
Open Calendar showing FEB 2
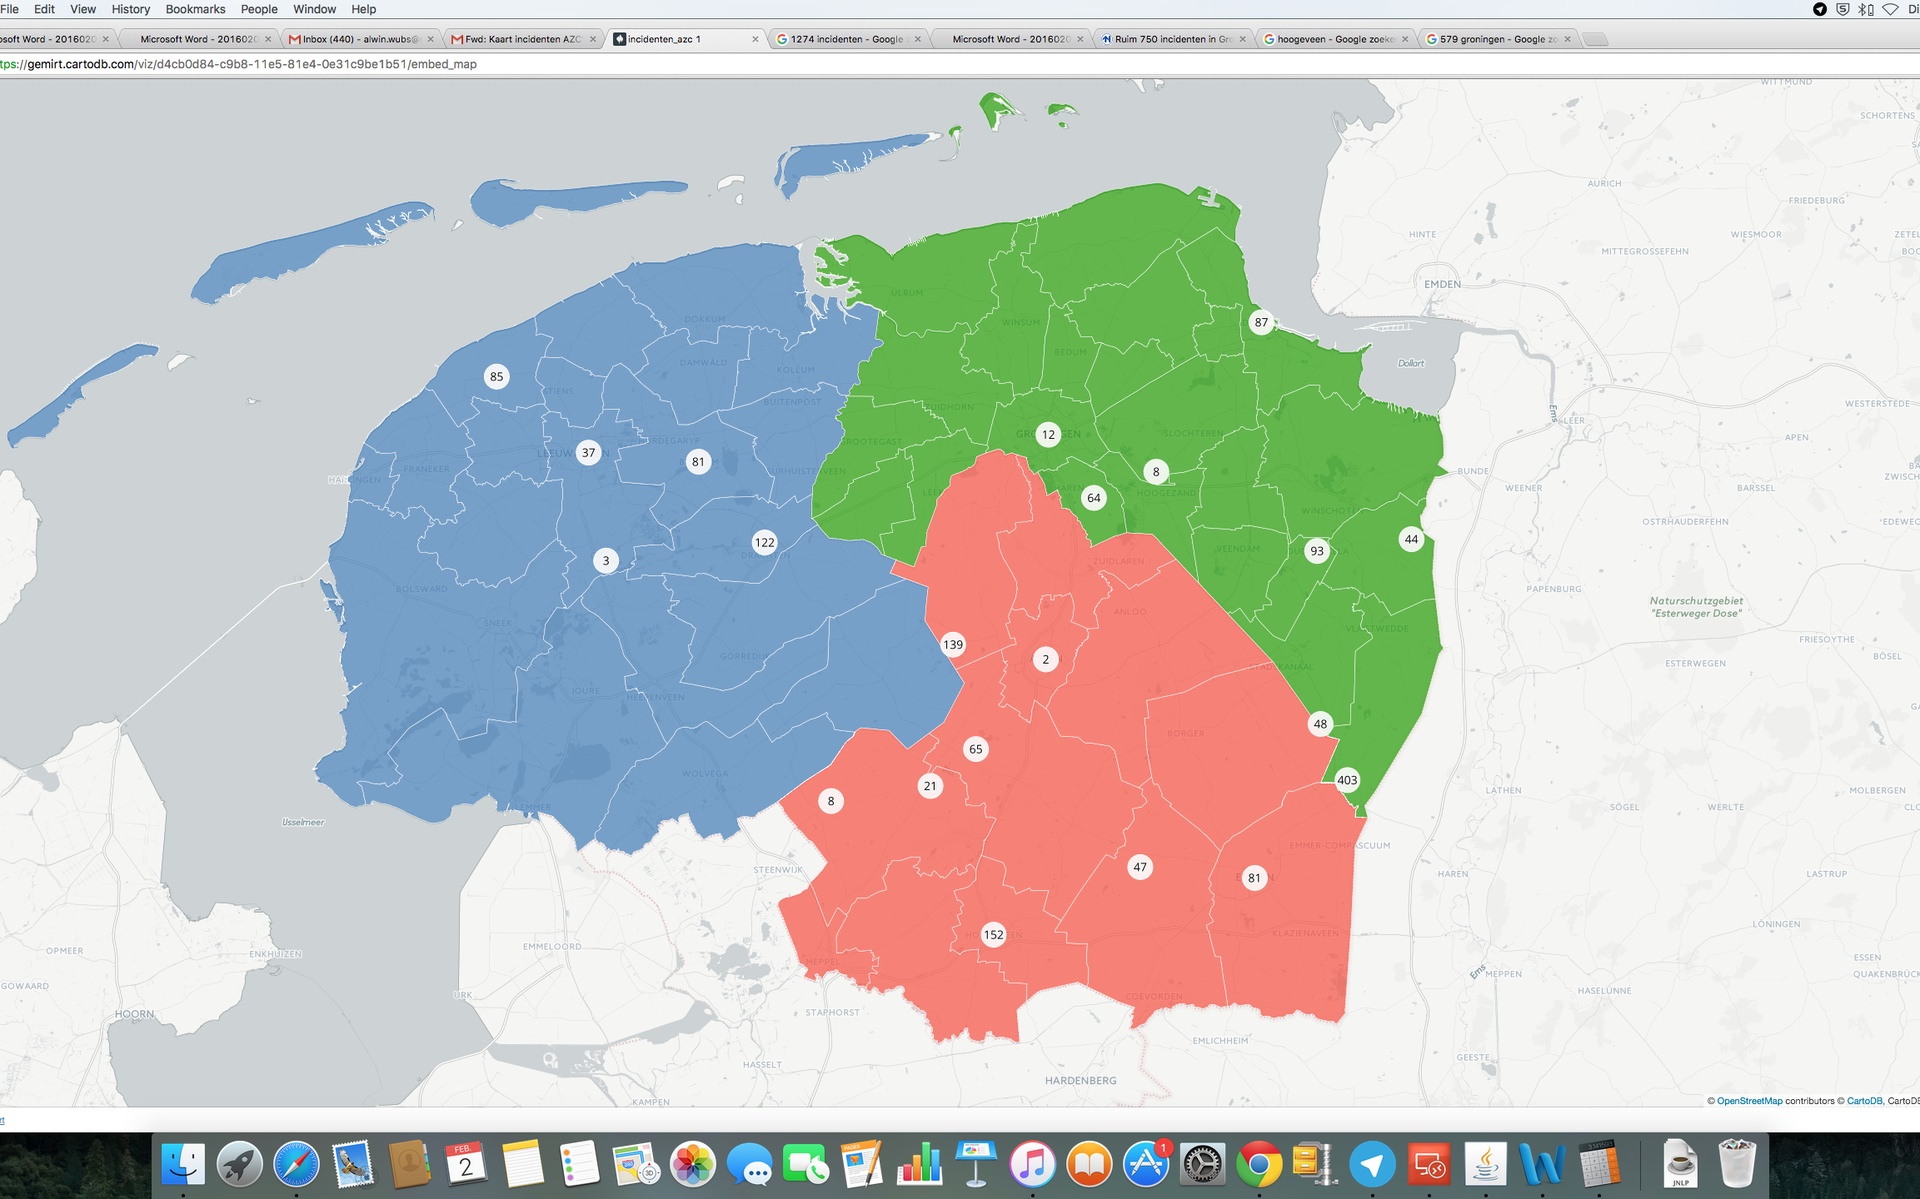tap(465, 1164)
